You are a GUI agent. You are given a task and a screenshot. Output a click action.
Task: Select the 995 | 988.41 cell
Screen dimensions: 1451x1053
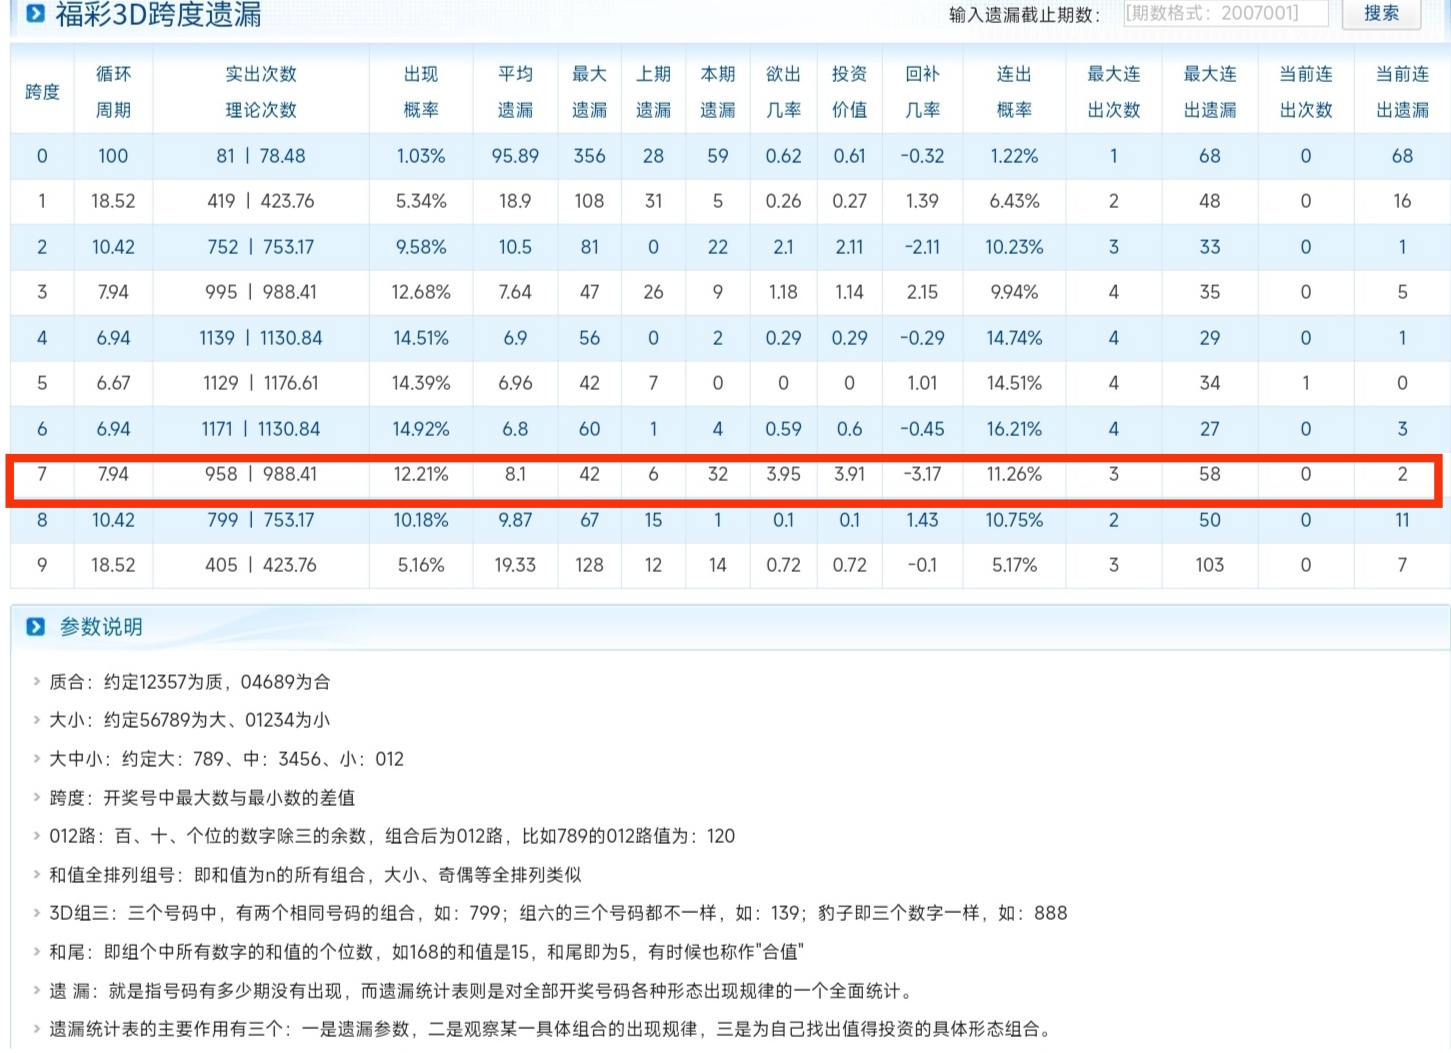[261, 292]
